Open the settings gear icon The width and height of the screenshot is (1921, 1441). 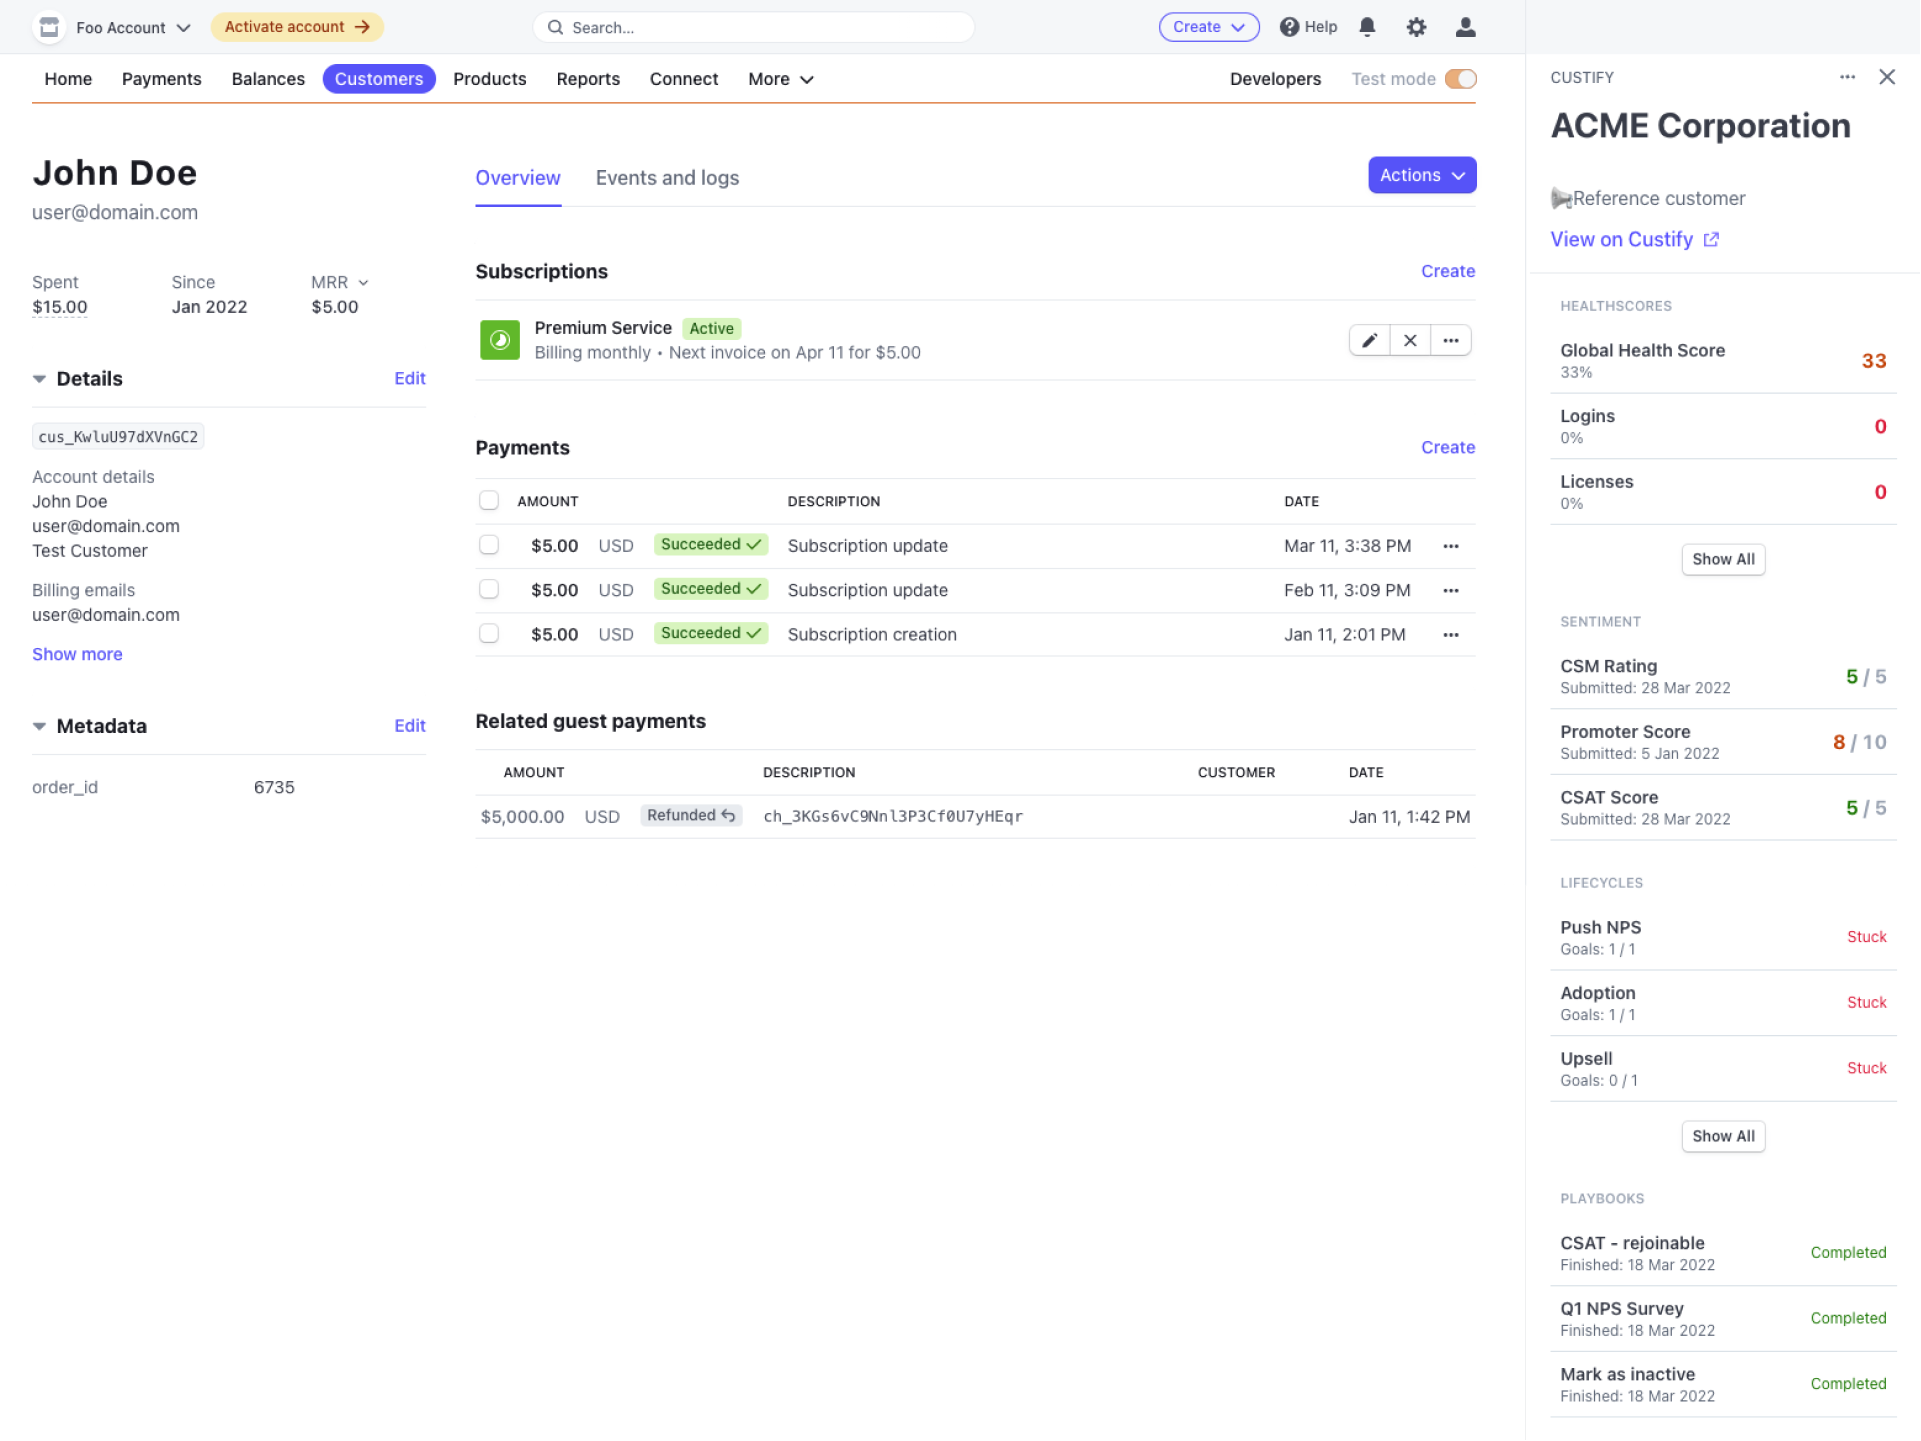coord(1416,27)
